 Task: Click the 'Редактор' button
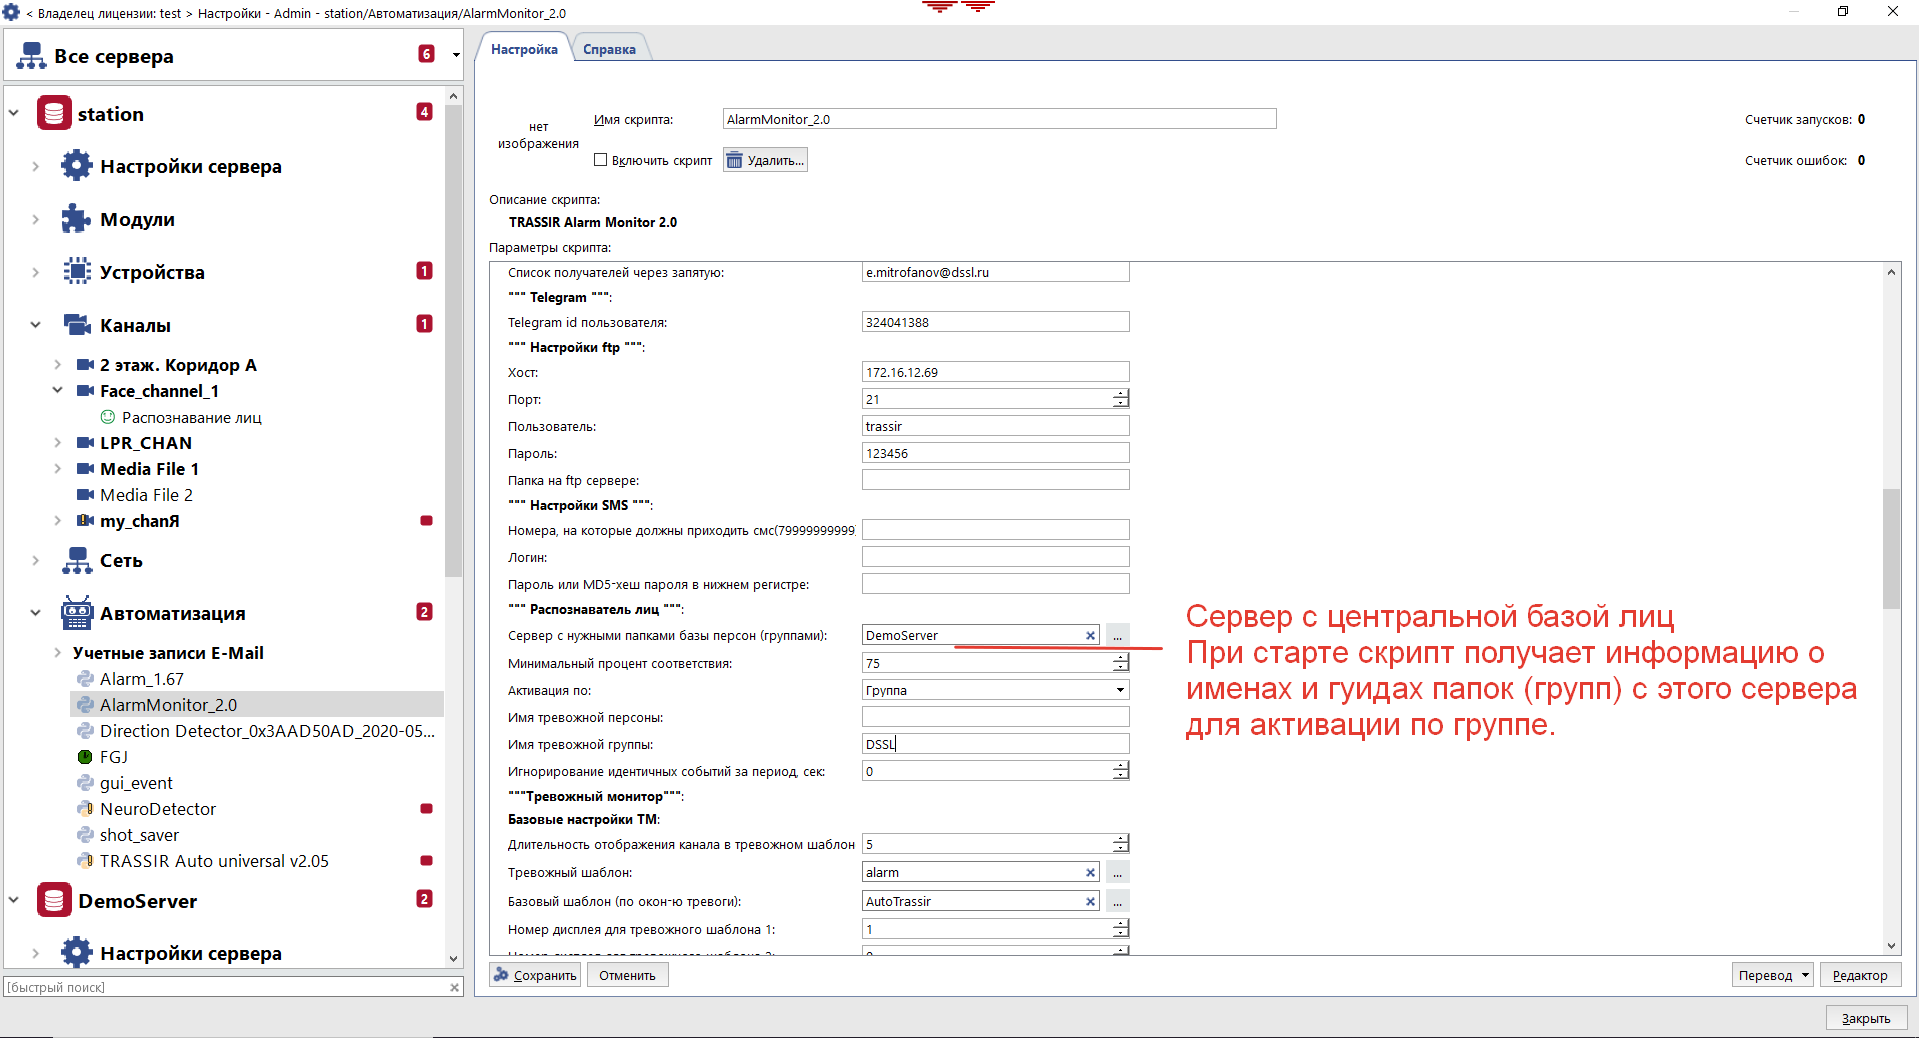[1860, 975]
